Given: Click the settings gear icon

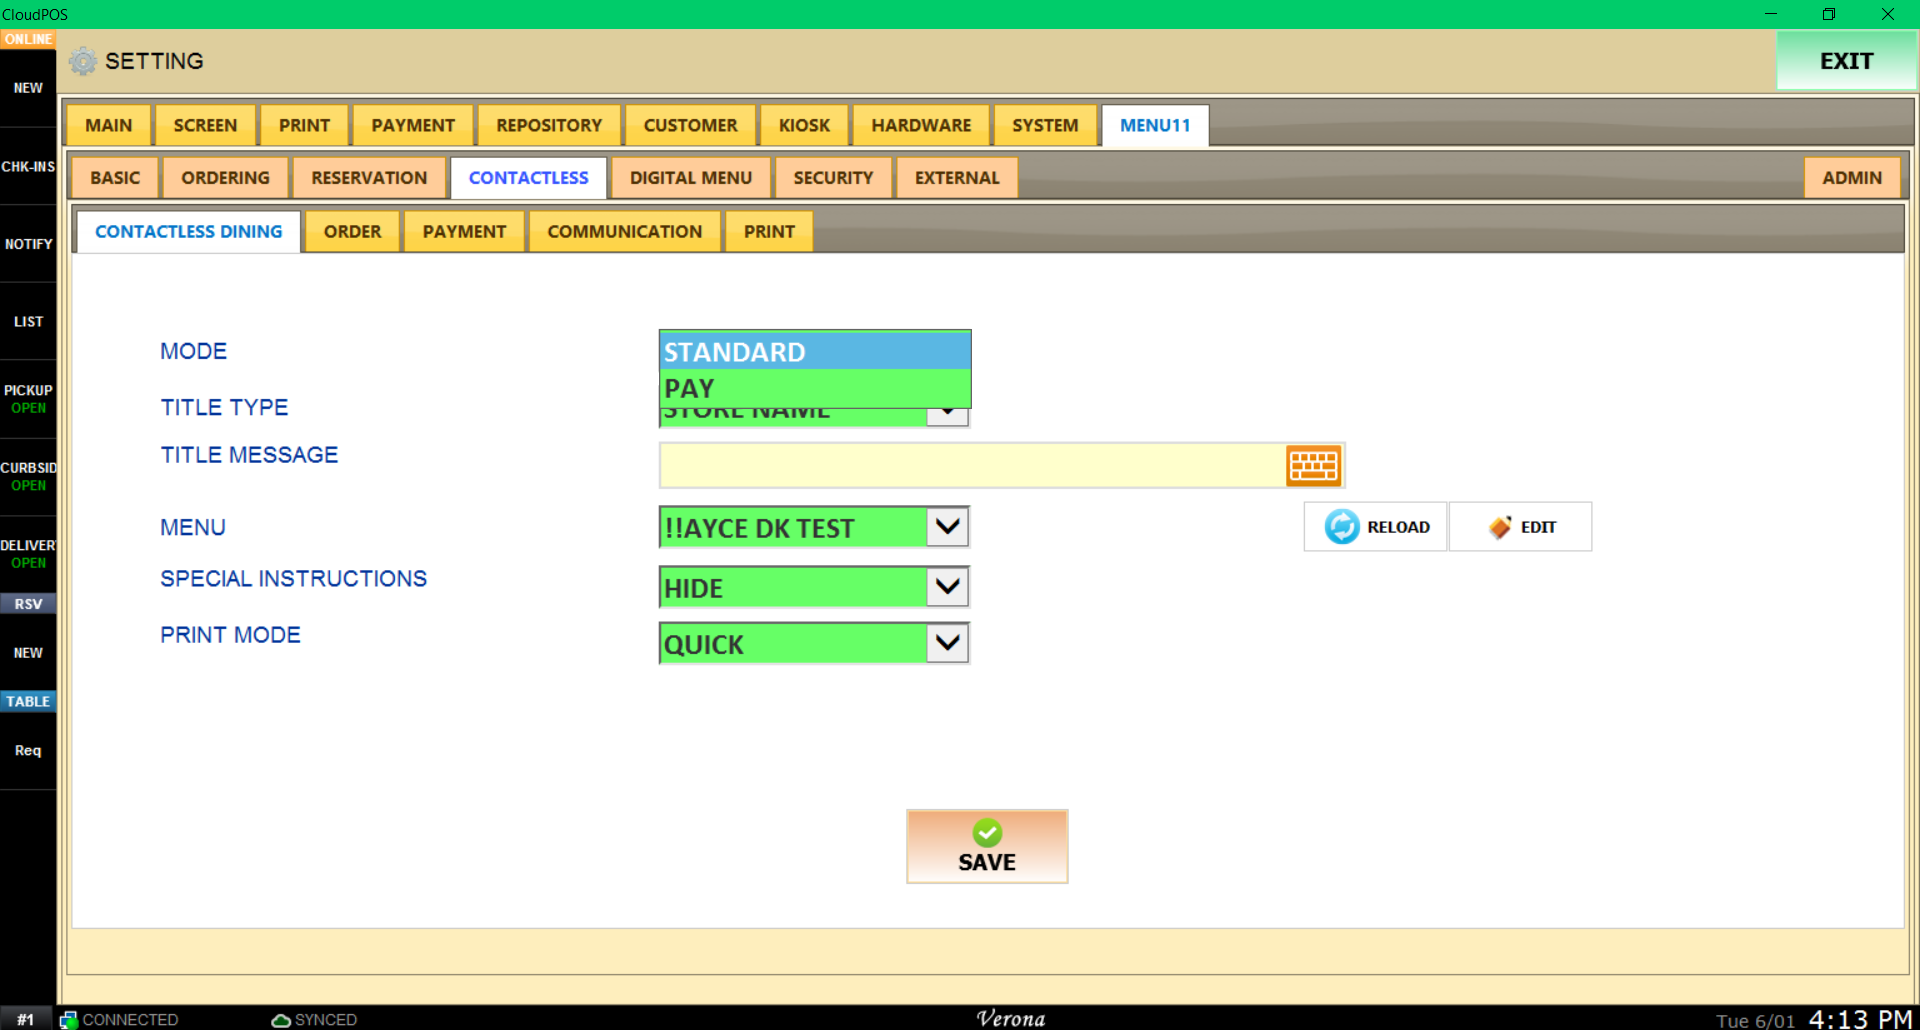Looking at the screenshot, I should (83, 61).
